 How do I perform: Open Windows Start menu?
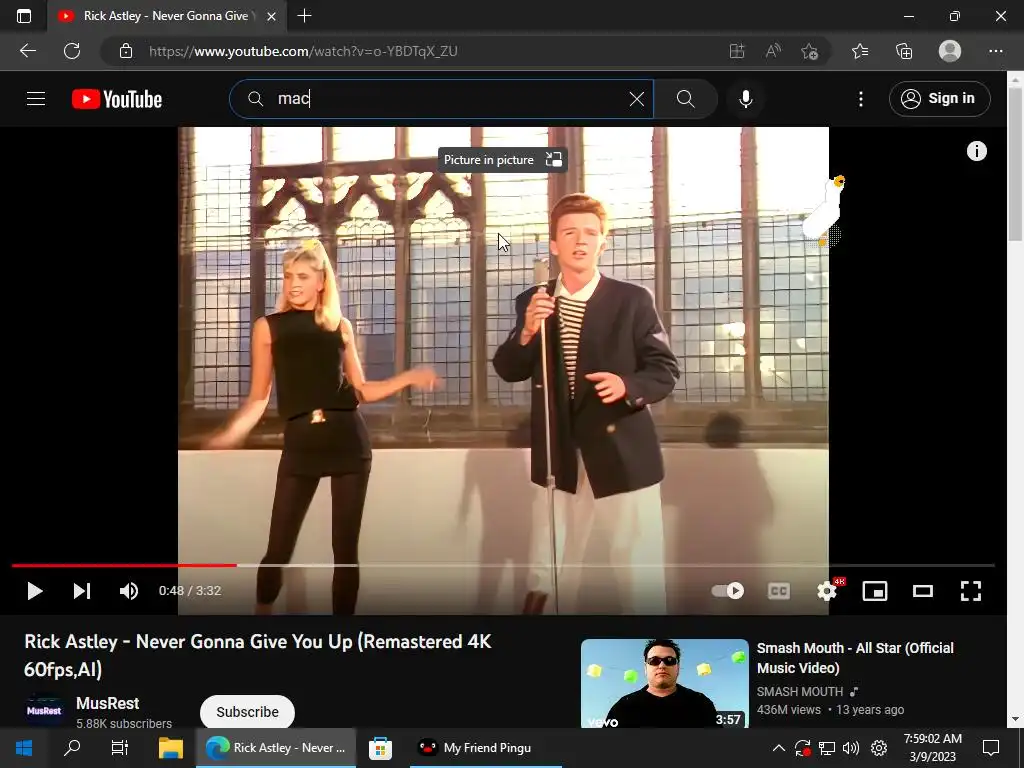24,748
